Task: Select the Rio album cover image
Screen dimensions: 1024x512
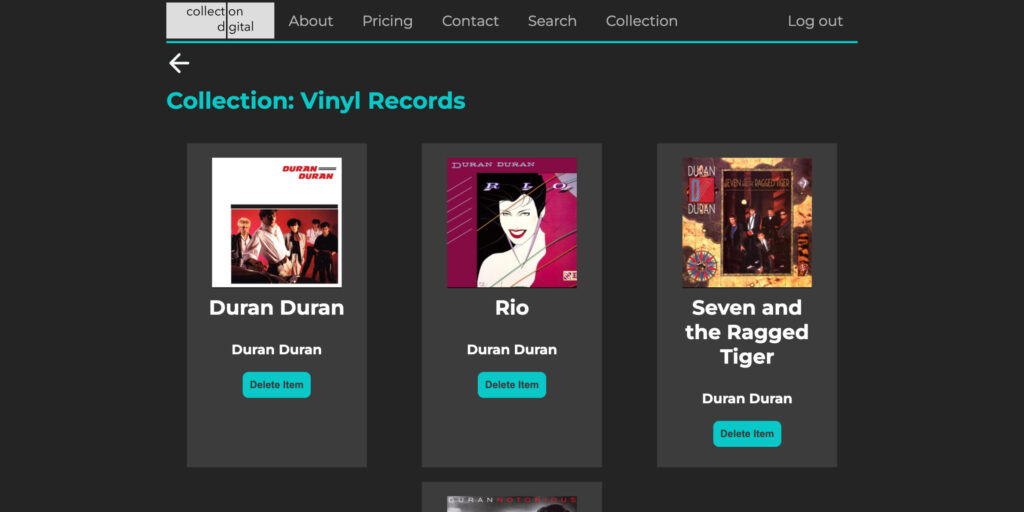Action: (x=512, y=222)
